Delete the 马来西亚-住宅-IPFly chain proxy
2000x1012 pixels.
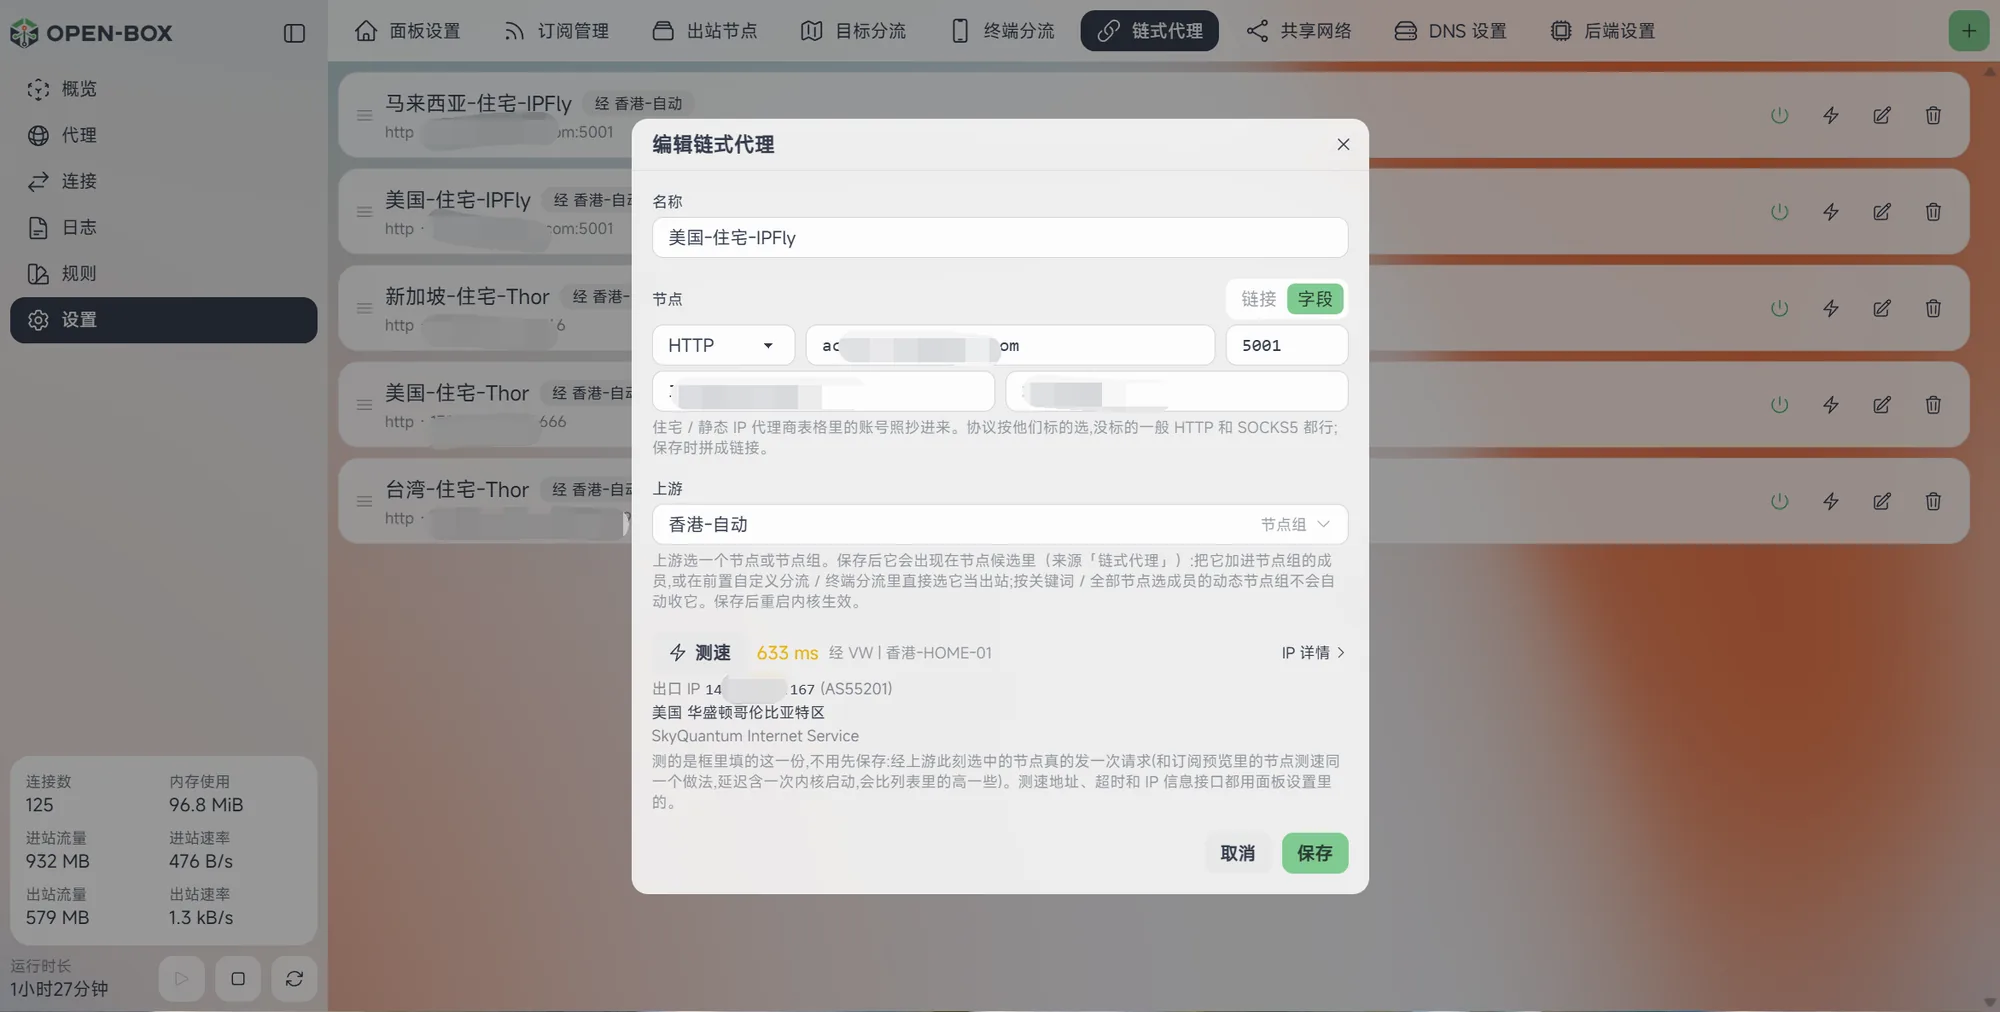[x=1933, y=115]
